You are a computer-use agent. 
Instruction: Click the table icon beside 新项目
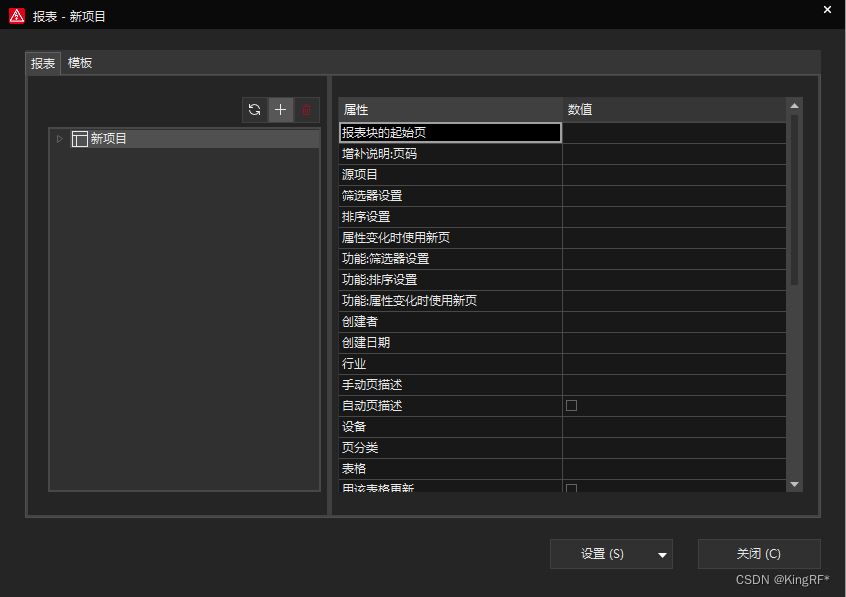(80, 139)
